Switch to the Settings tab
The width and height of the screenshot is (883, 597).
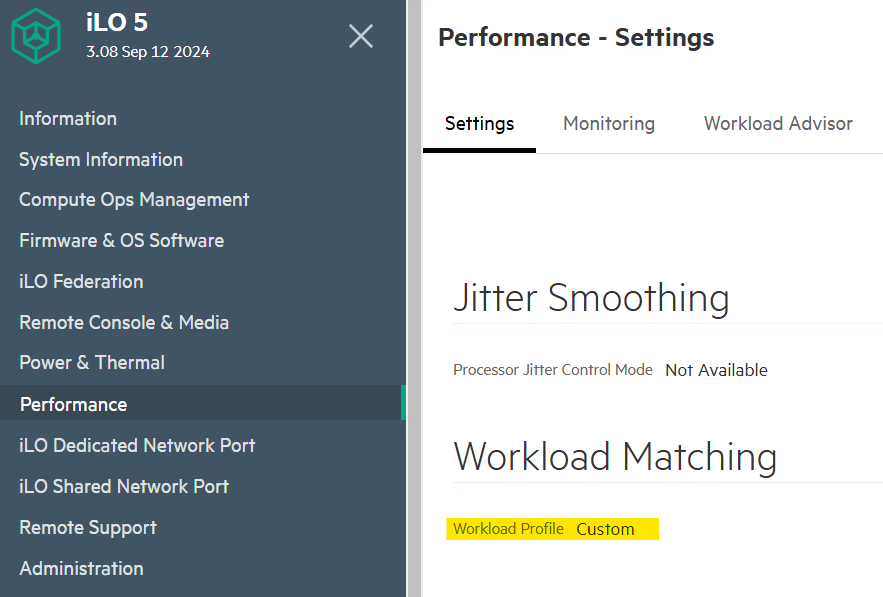tap(479, 124)
